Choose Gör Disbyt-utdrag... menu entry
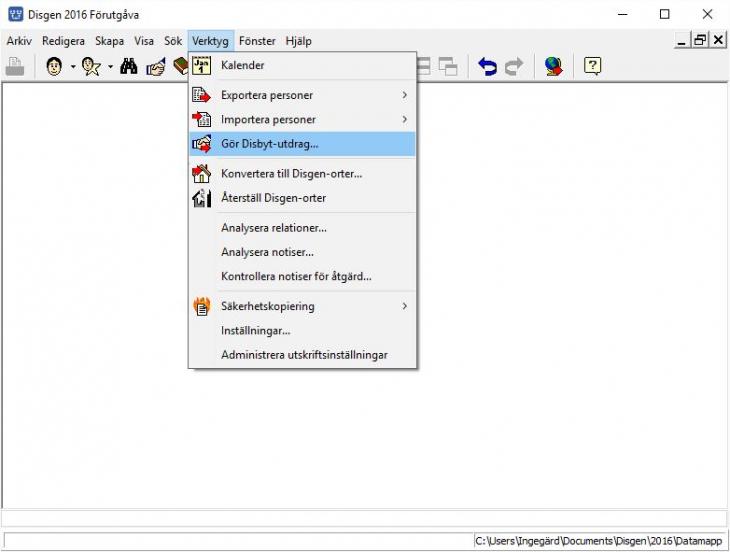This screenshot has height=552, width=730. (302, 144)
